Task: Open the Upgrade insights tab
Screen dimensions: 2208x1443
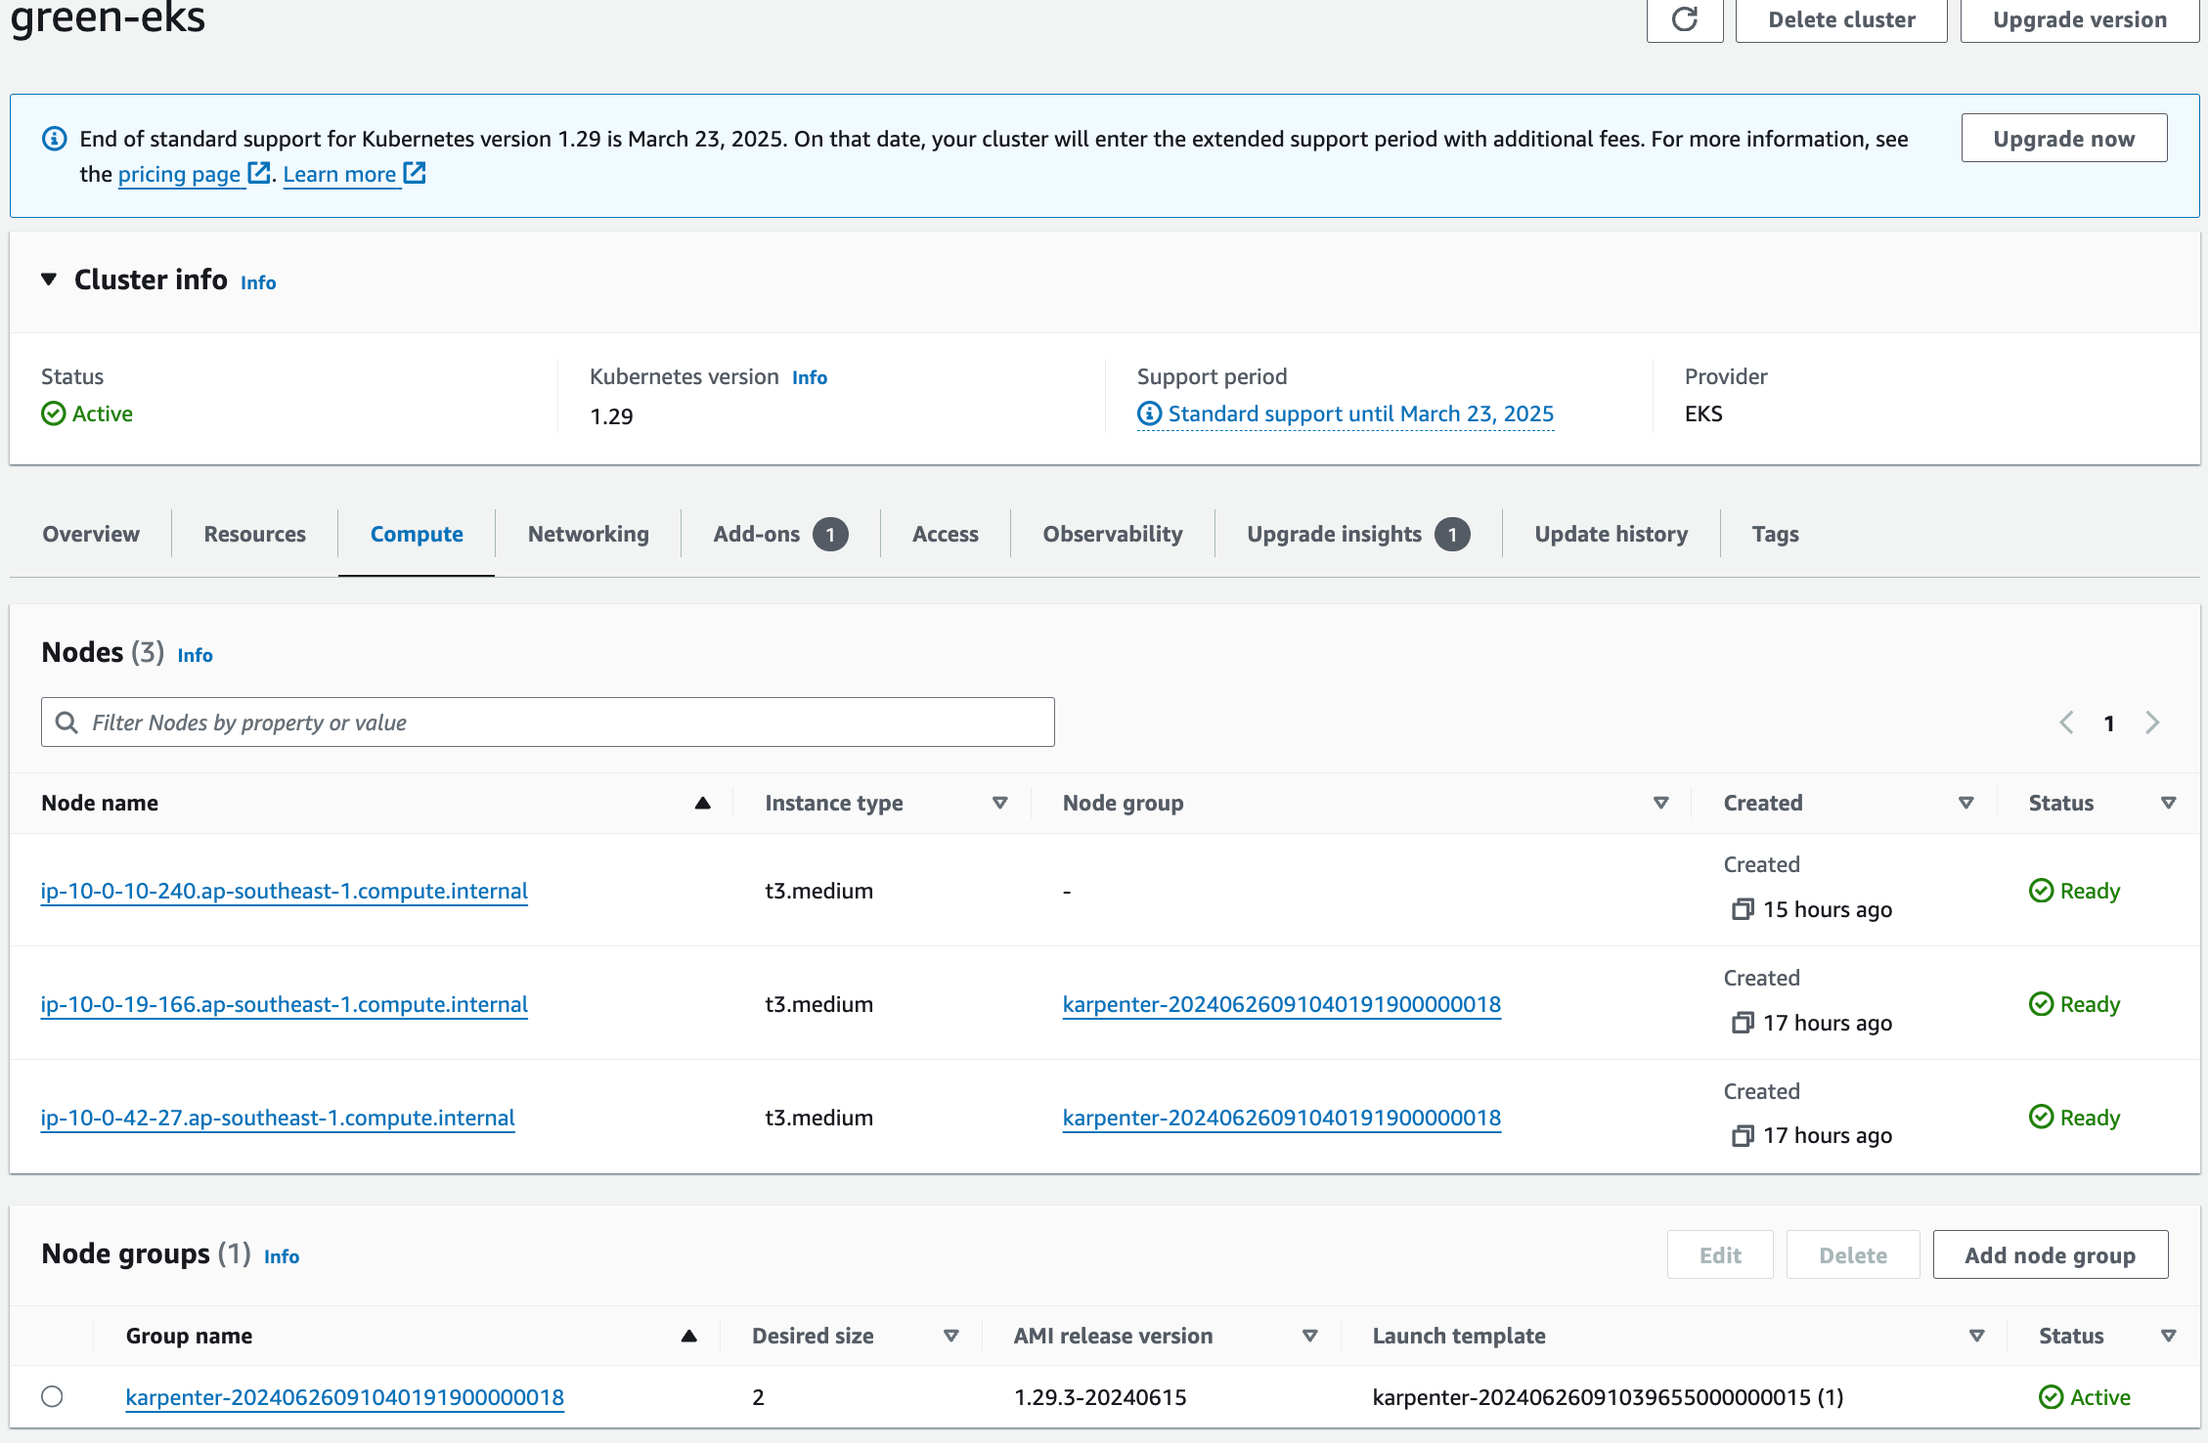Action: point(1334,534)
